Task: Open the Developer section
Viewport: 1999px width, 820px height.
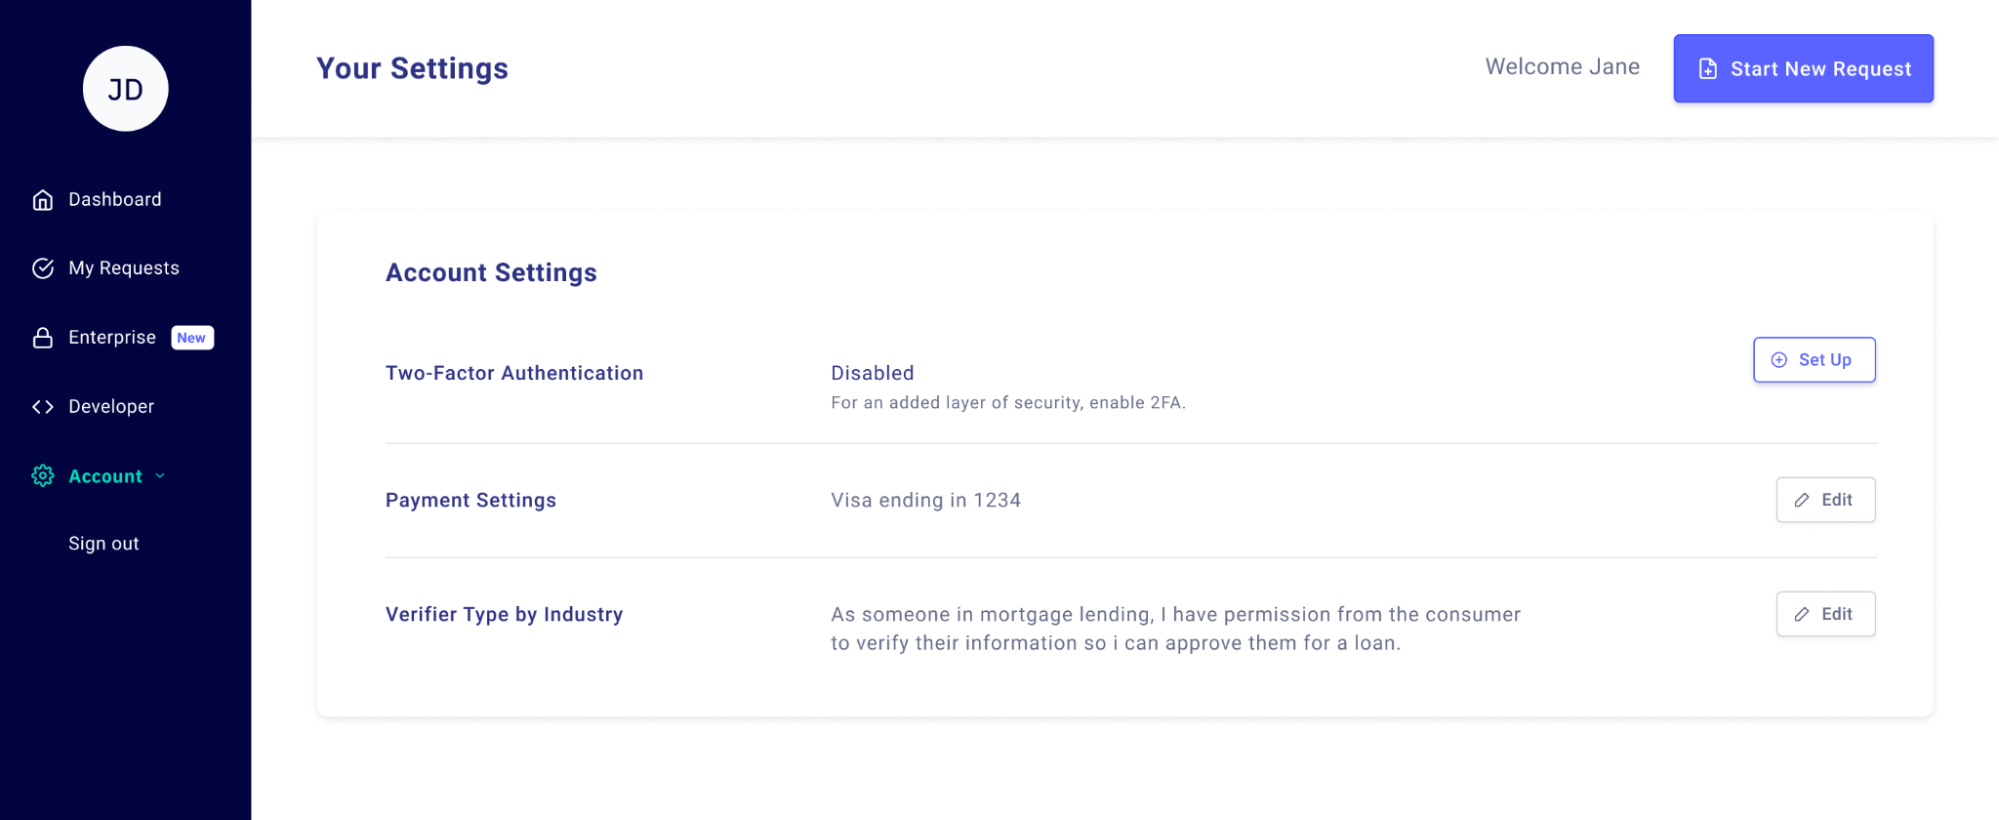Action: point(111,407)
